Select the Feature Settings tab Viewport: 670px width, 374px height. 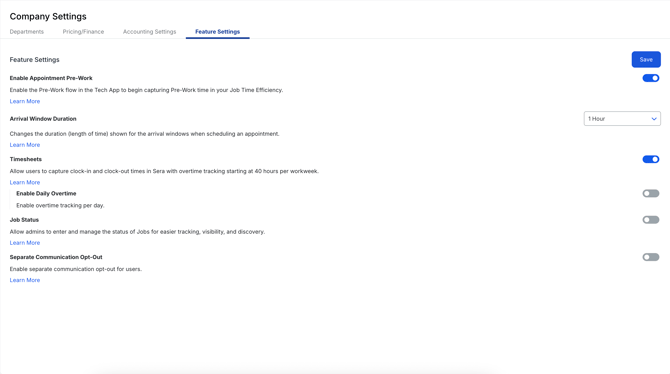point(217,32)
